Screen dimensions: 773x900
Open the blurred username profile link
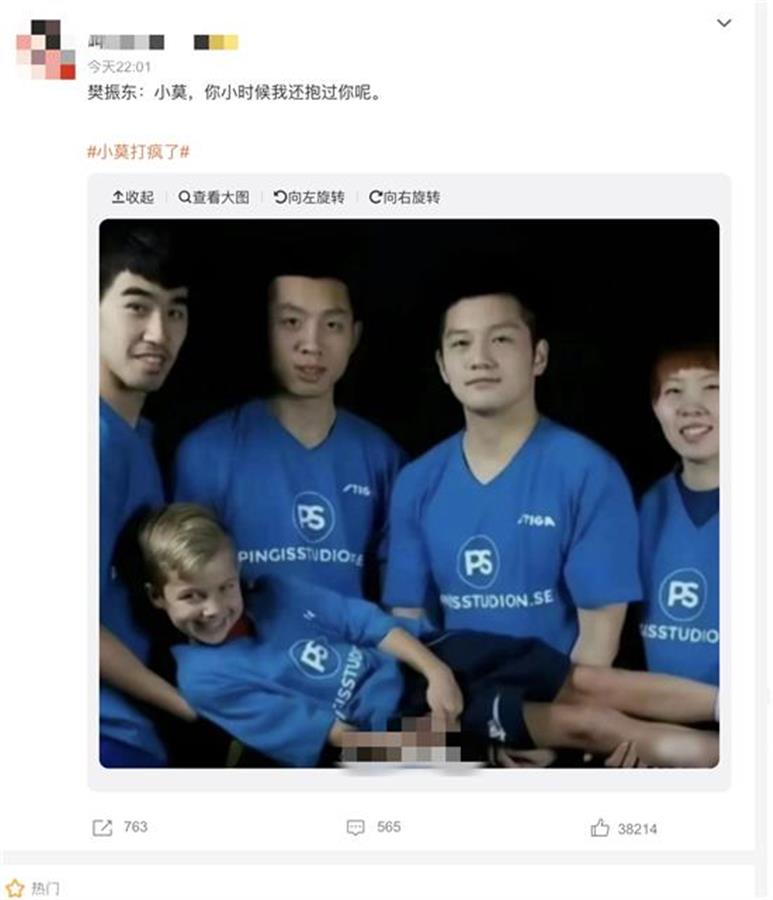pos(126,42)
